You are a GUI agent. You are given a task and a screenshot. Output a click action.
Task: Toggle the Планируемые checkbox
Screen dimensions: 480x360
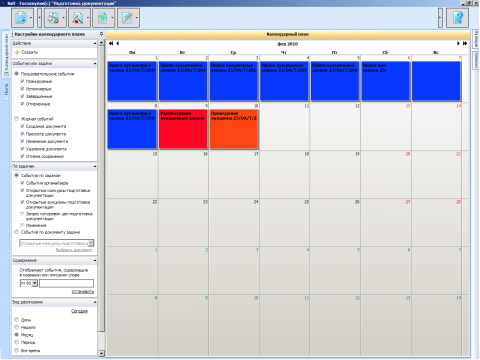[22, 81]
